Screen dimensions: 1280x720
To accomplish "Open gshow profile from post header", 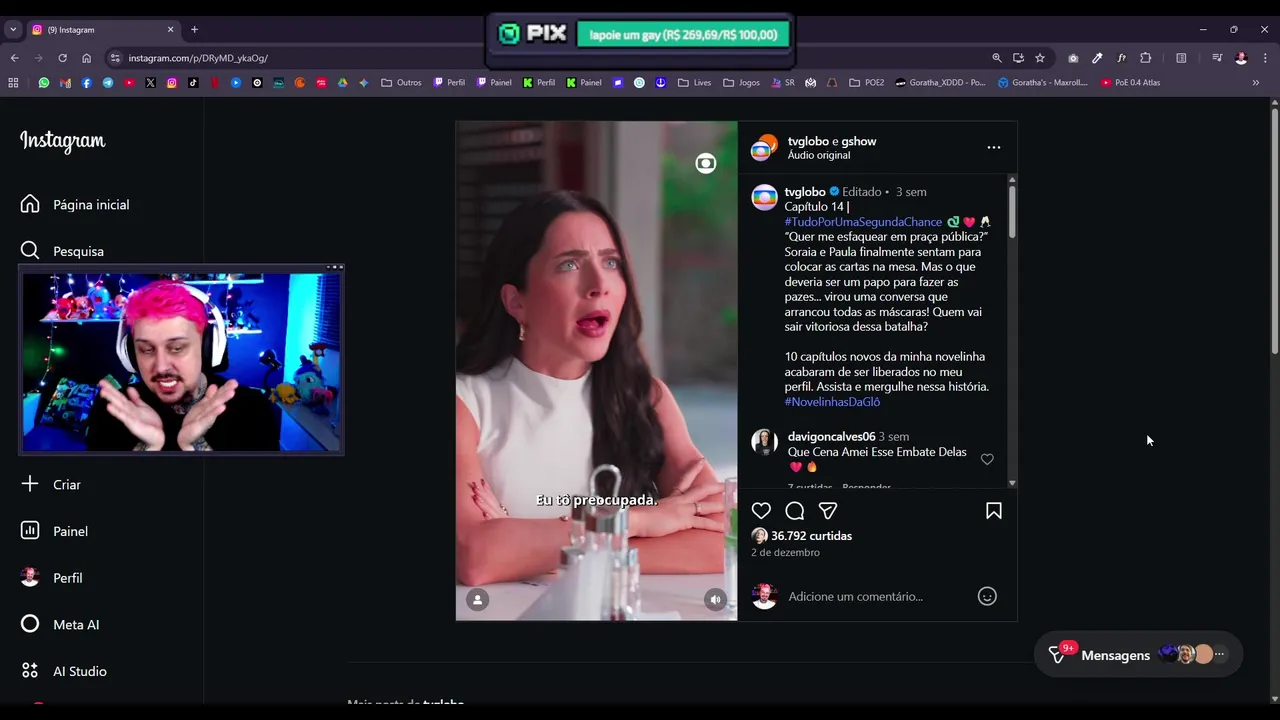I will pyautogui.click(x=859, y=141).
